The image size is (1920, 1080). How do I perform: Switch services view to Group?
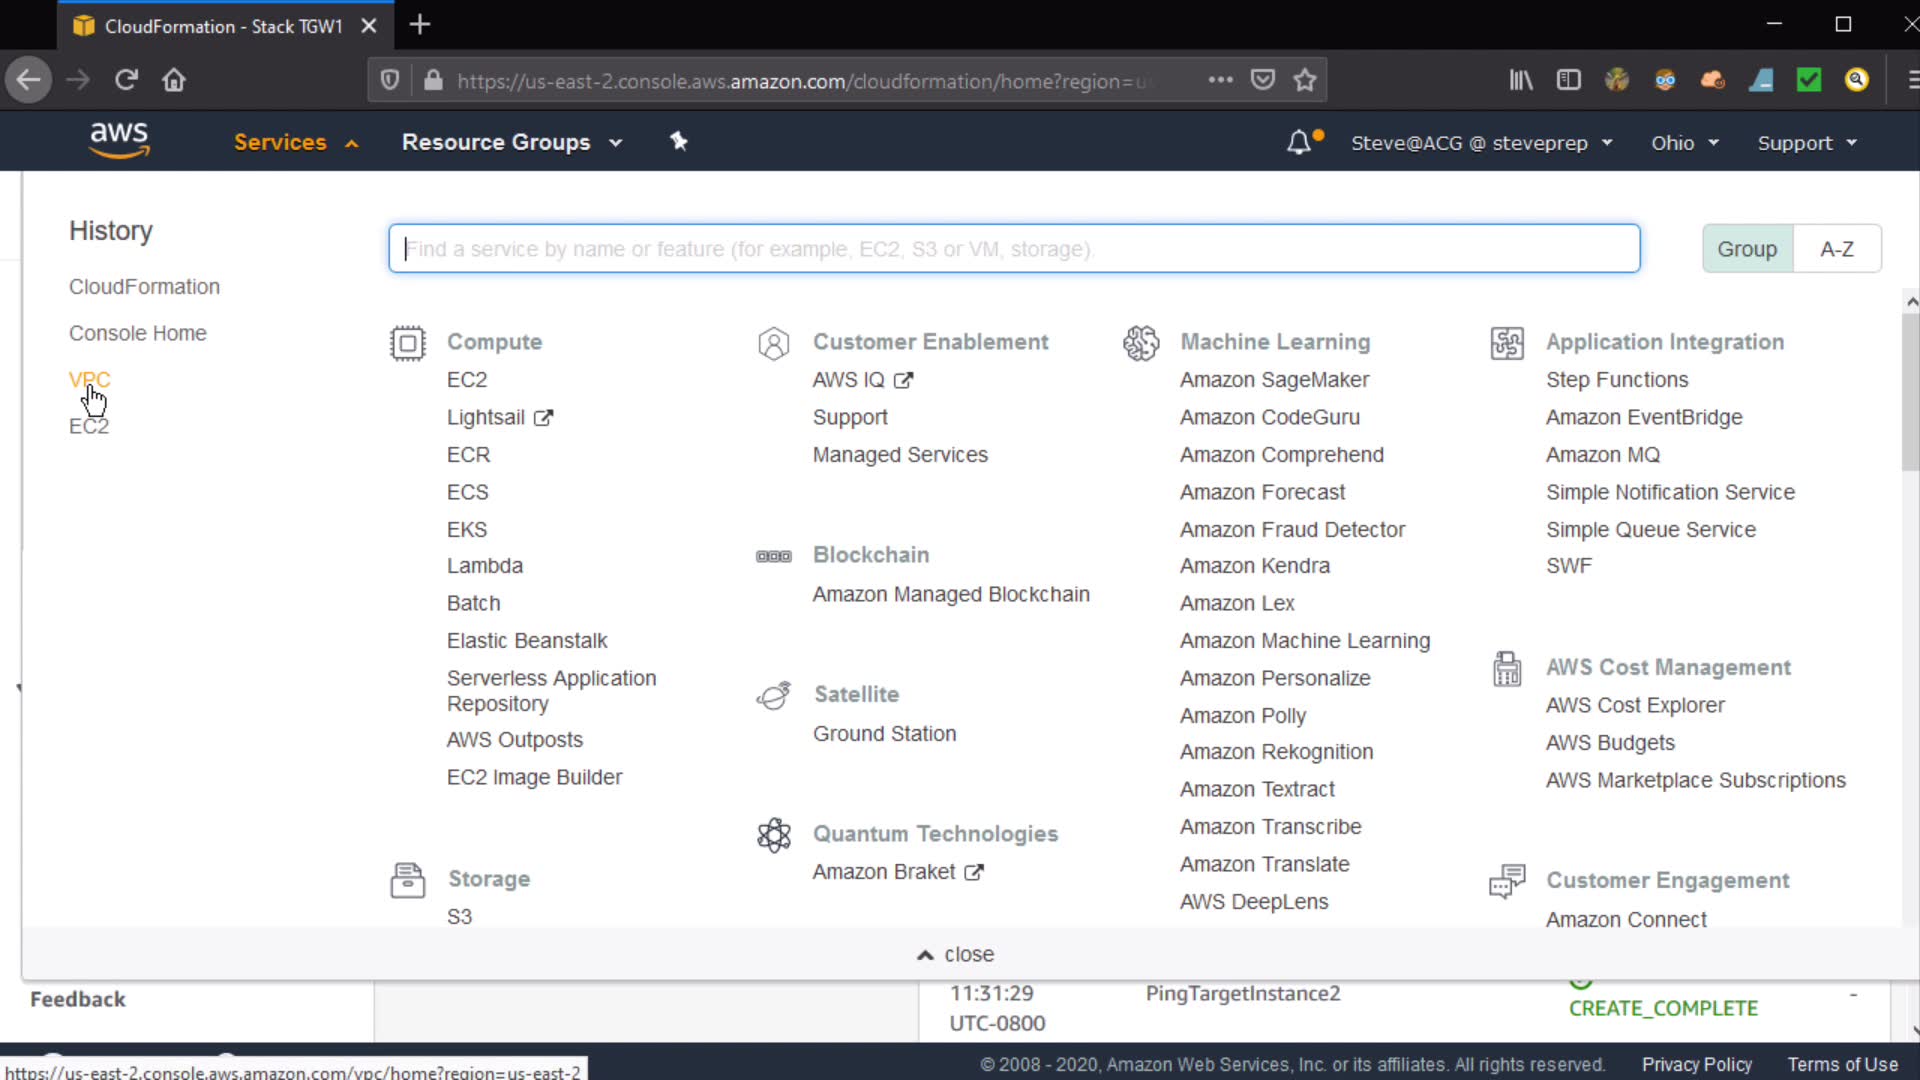point(1746,249)
